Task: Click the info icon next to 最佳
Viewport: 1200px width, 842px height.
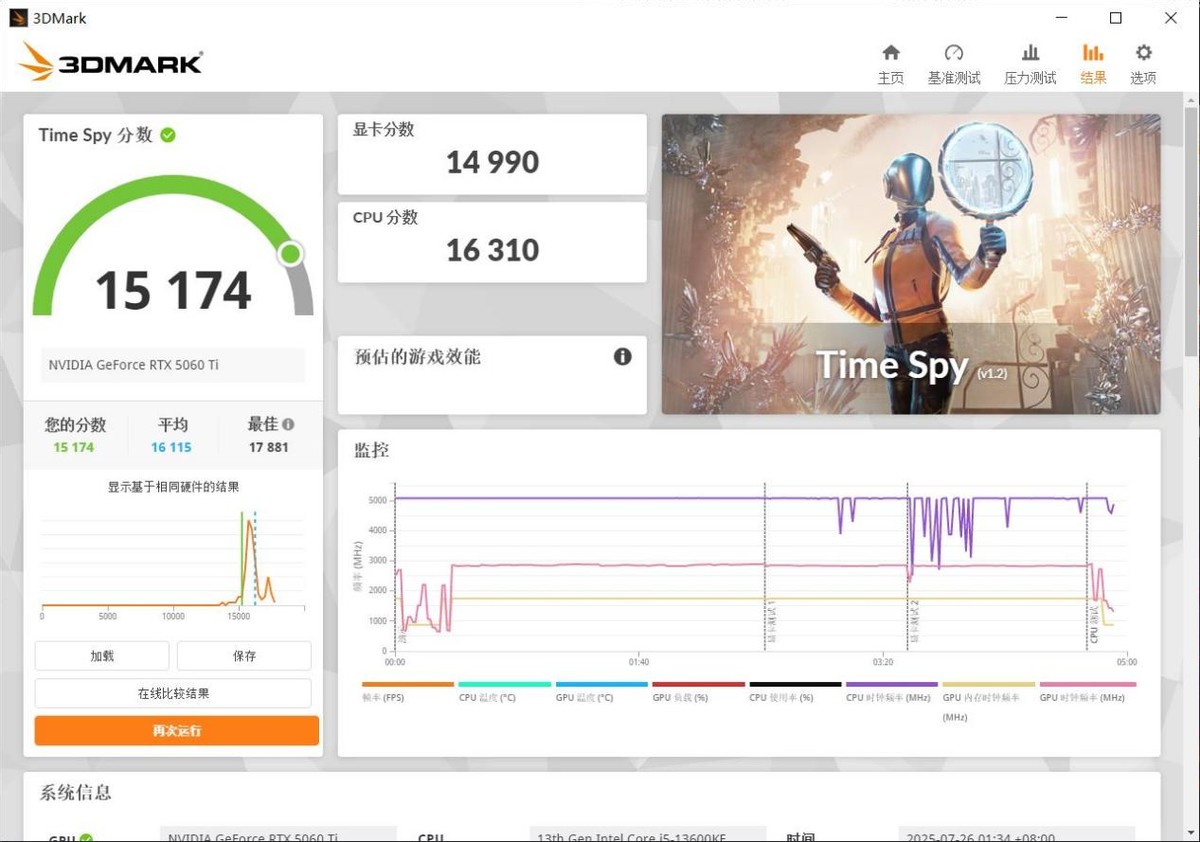Action: pyautogui.click(x=288, y=424)
